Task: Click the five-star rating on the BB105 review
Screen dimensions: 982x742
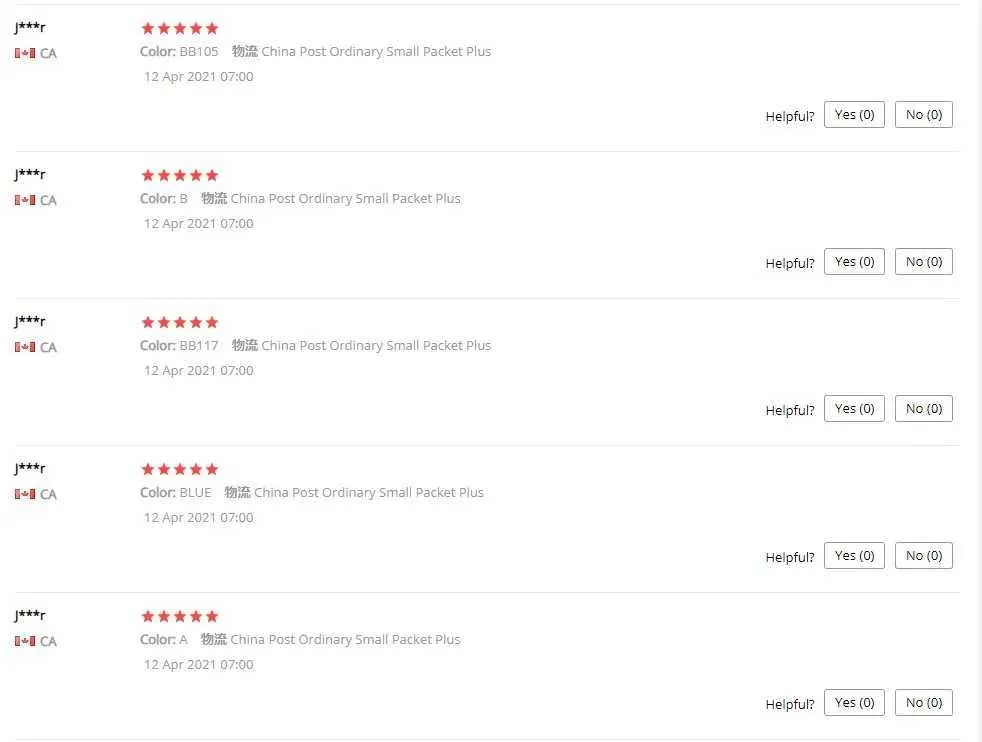Action: click(180, 28)
